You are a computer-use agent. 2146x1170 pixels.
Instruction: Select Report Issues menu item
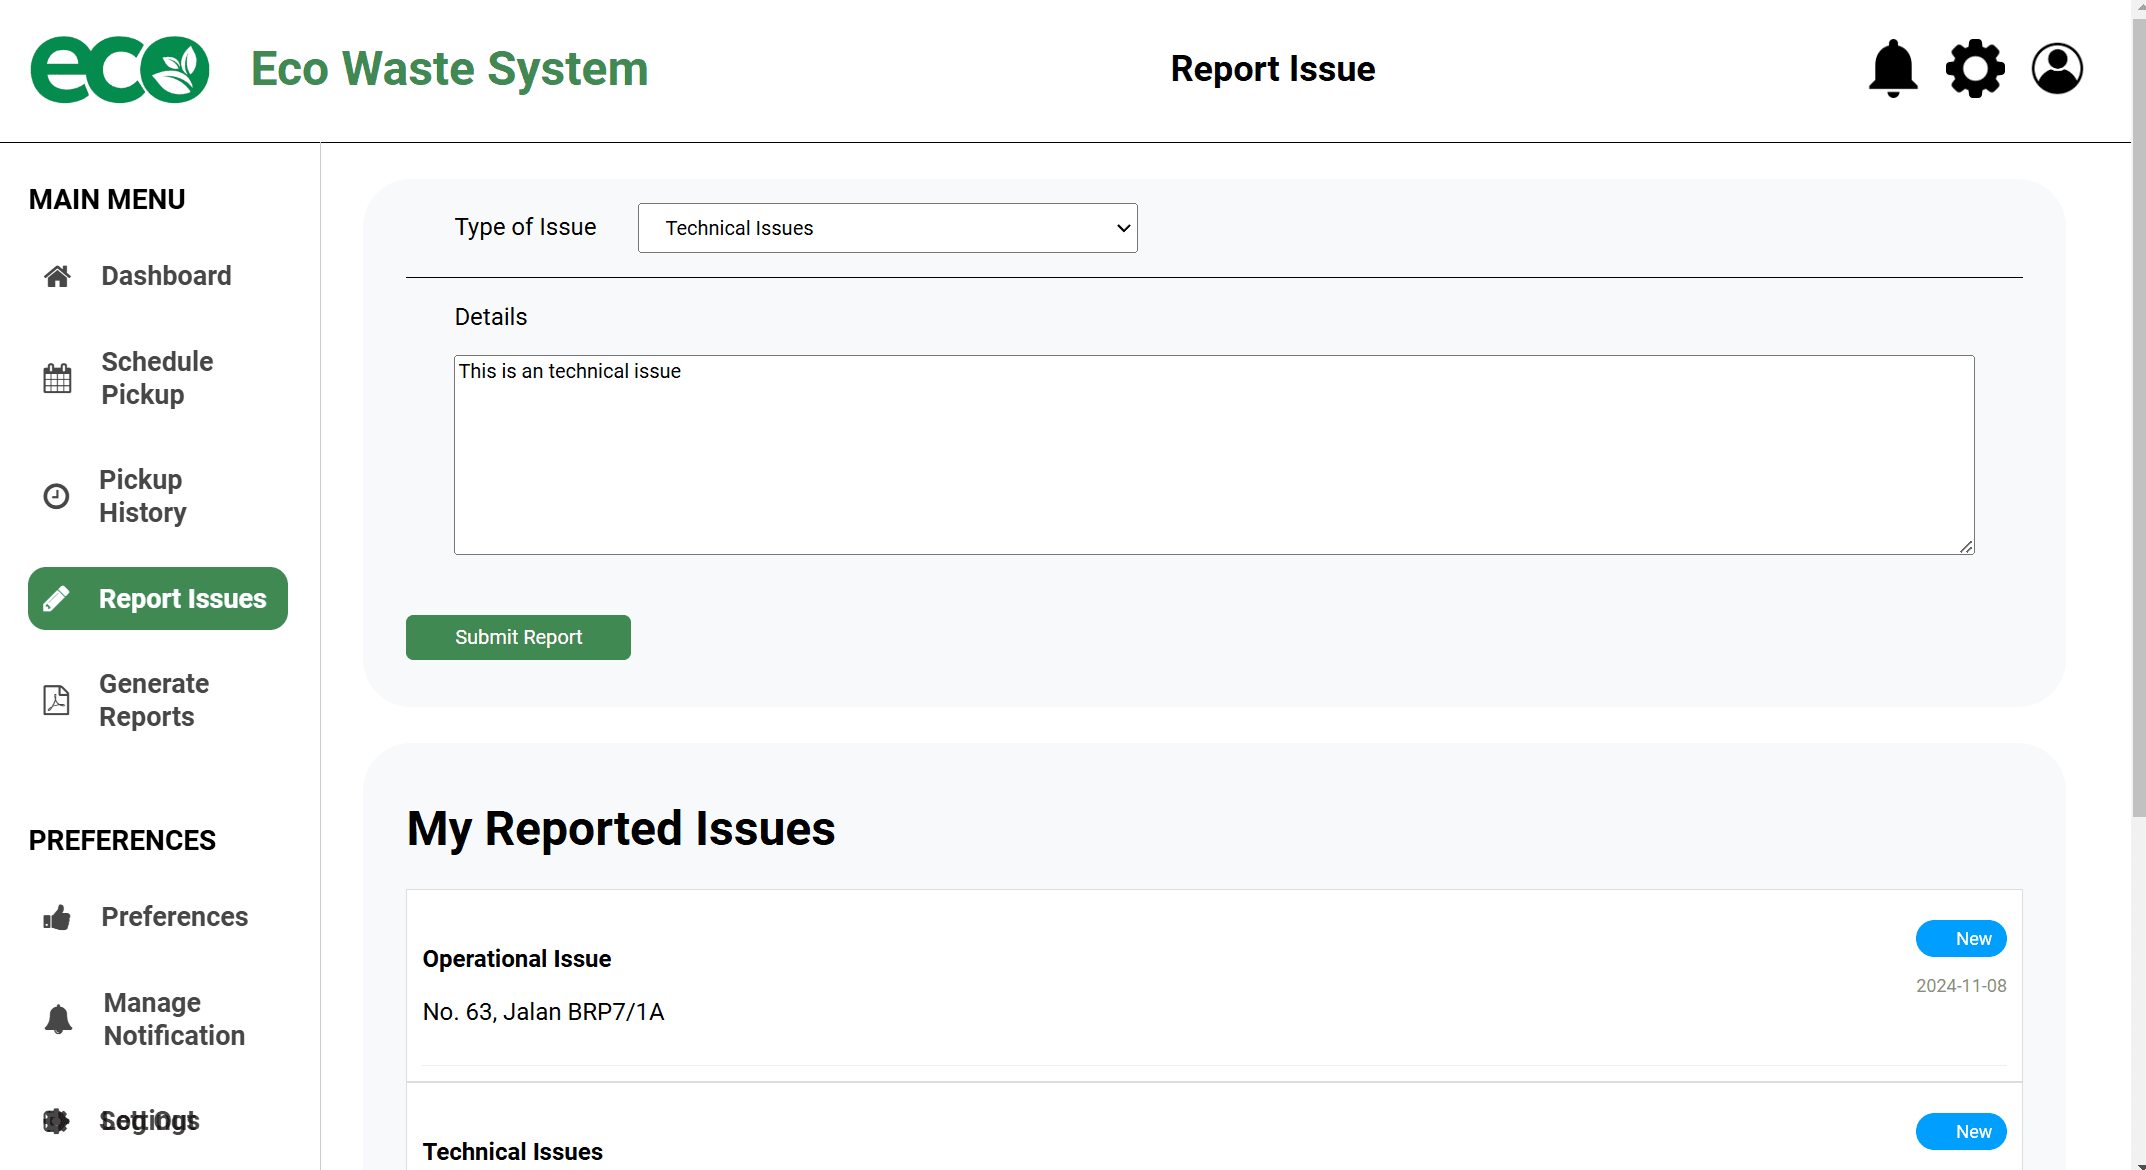tap(158, 599)
